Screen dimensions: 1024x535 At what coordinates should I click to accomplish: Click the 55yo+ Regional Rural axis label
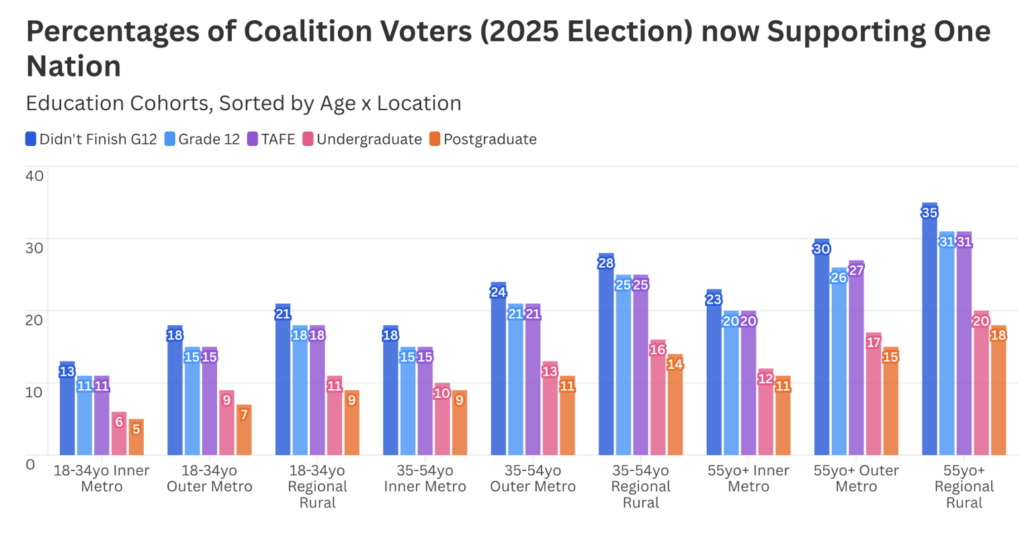coord(963,487)
